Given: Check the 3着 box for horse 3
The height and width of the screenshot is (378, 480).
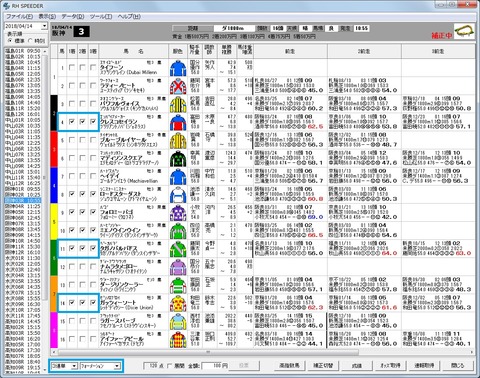Looking at the screenshot, I should pos(93,104).
